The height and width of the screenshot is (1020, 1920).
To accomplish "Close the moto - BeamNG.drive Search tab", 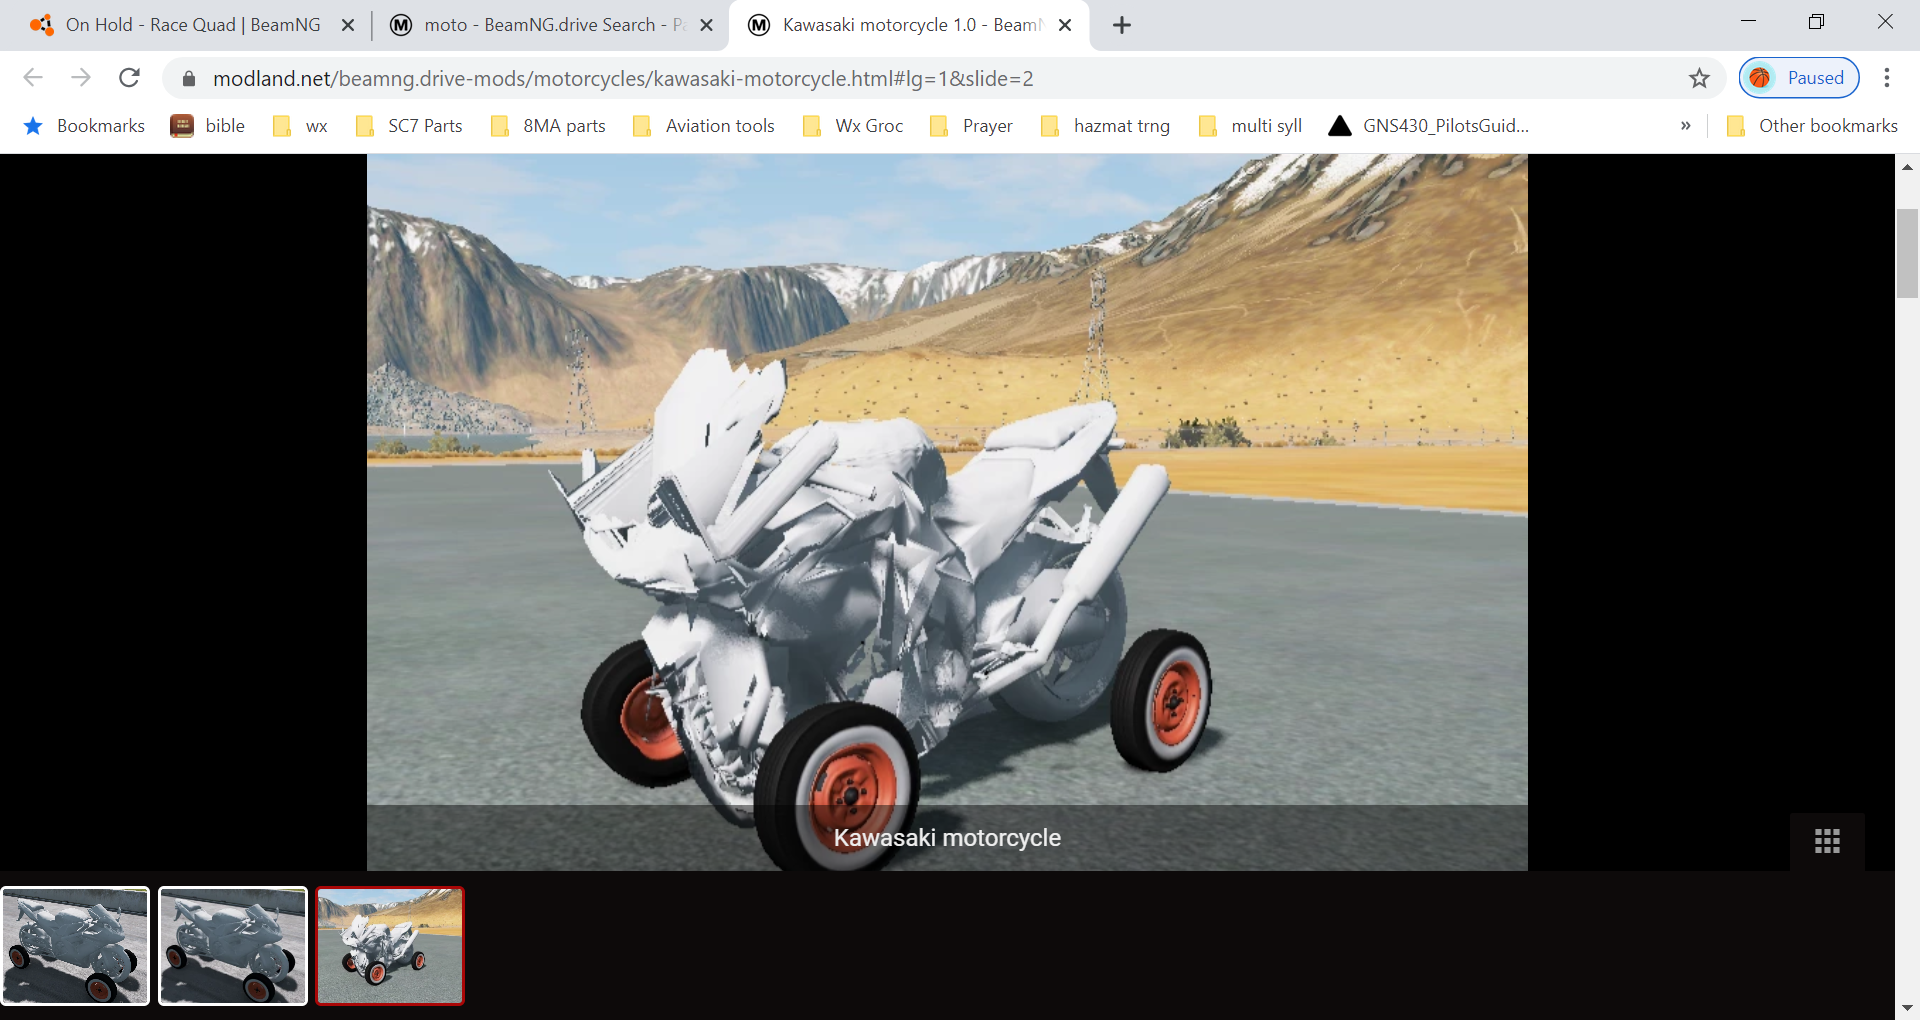I will (x=706, y=25).
